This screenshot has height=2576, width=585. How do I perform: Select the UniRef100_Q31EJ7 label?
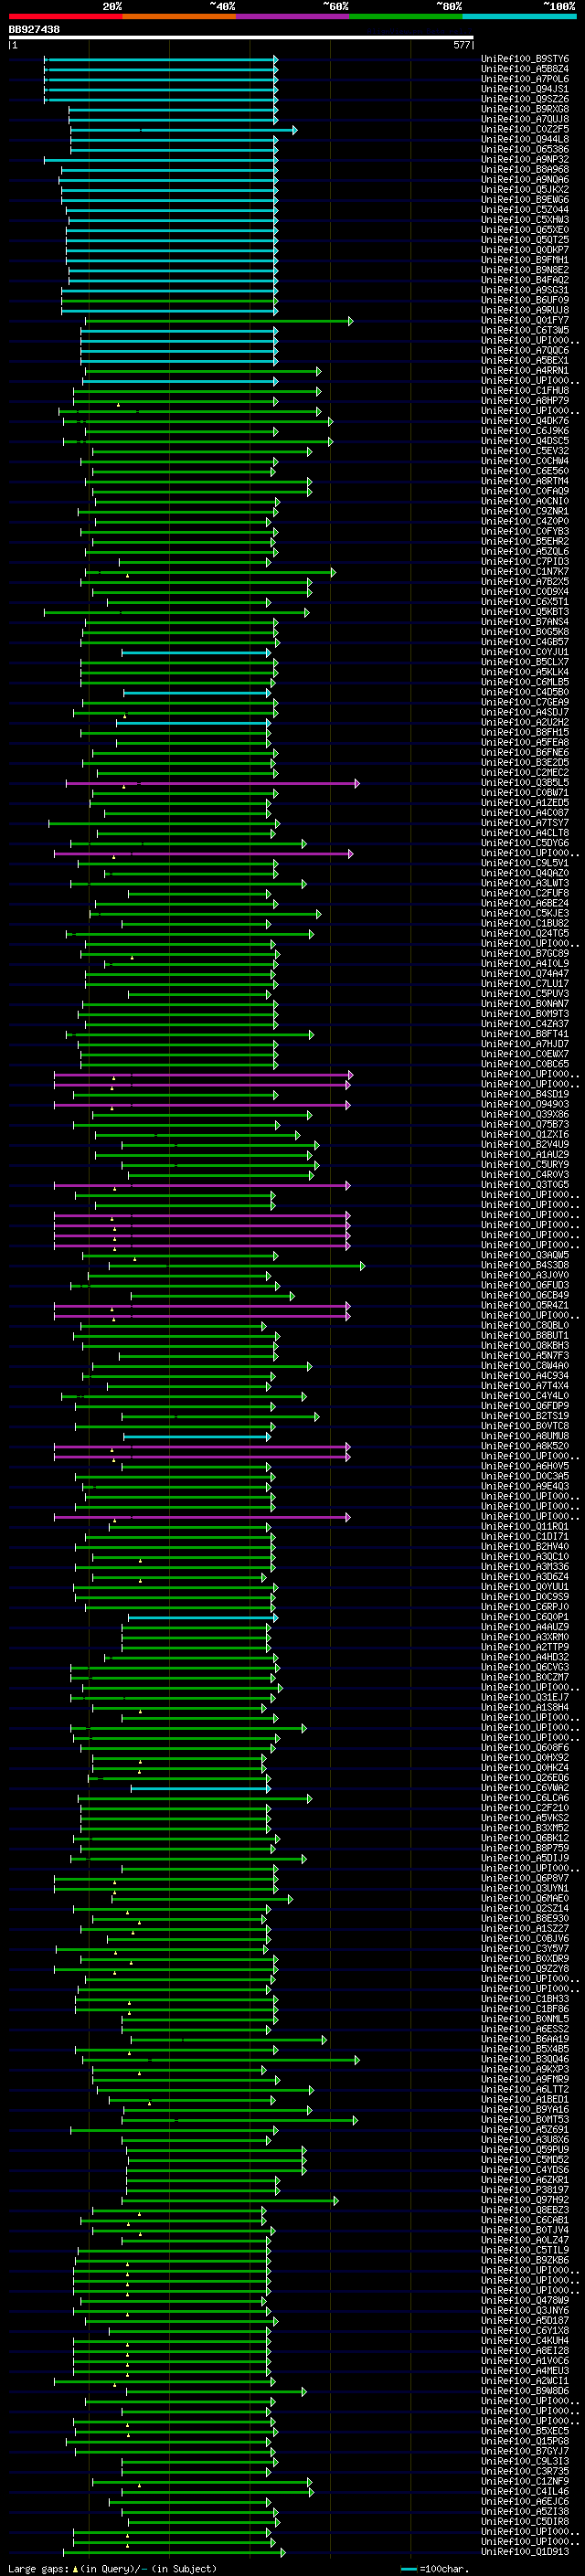click(x=524, y=1697)
